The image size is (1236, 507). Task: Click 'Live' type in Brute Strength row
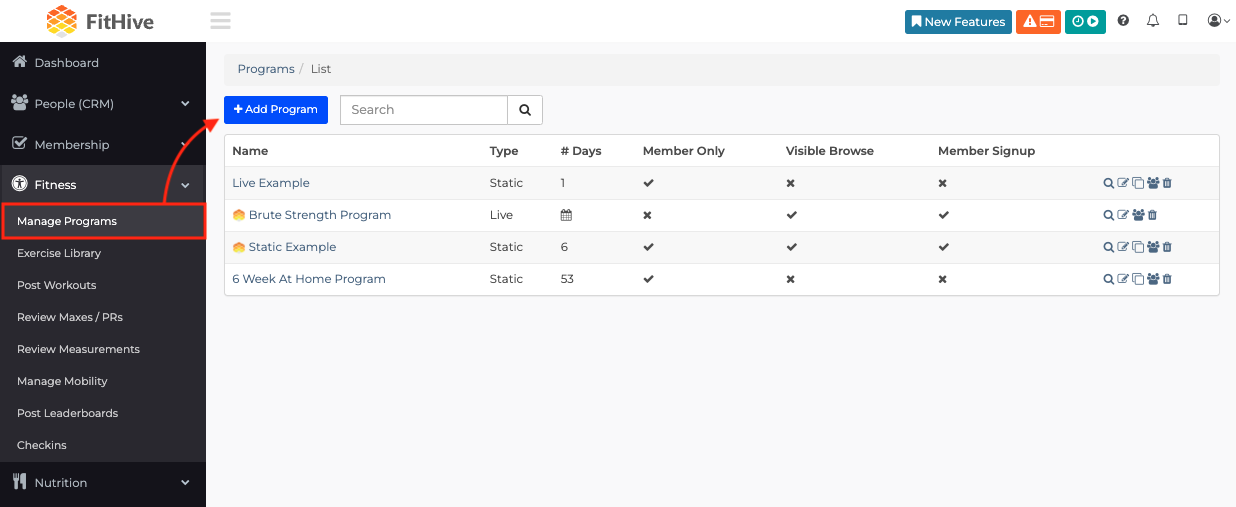[501, 215]
